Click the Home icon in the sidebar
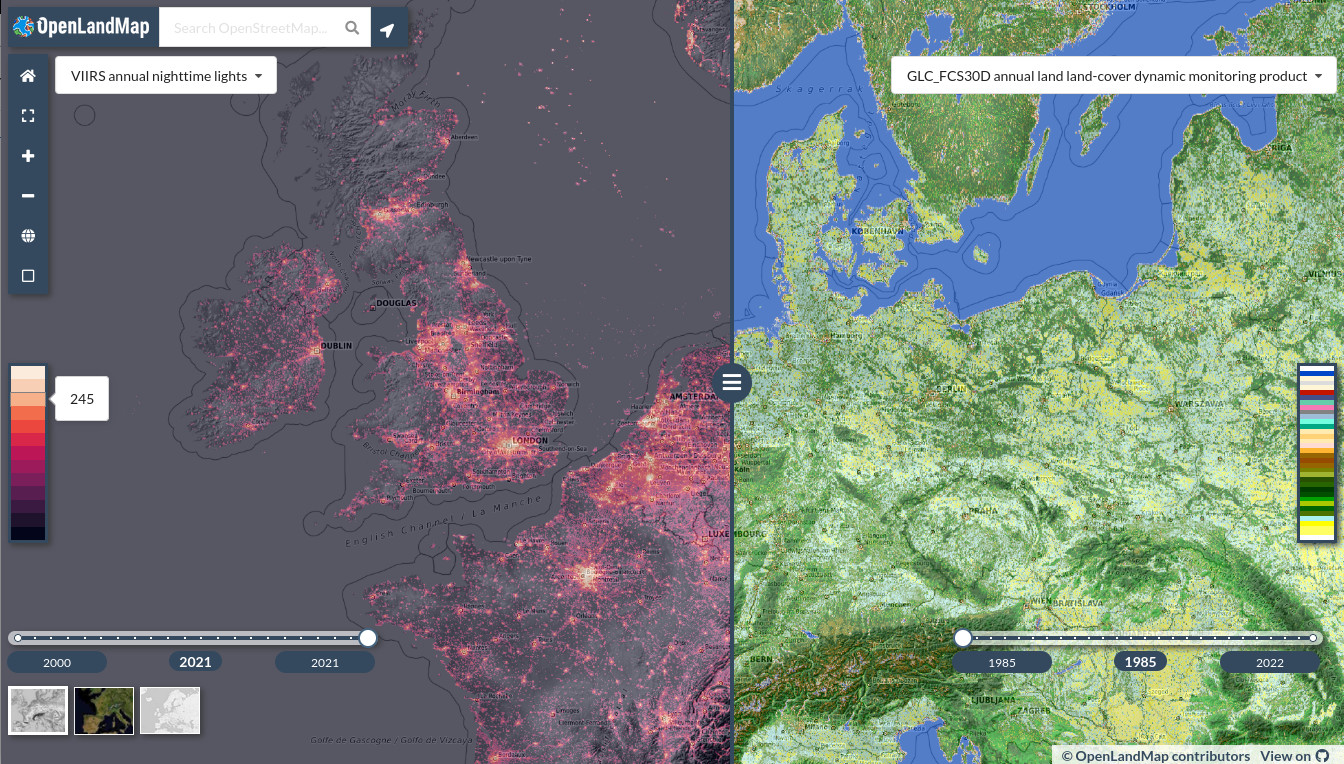This screenshot has height=764, width=1344. coord(27,75)
